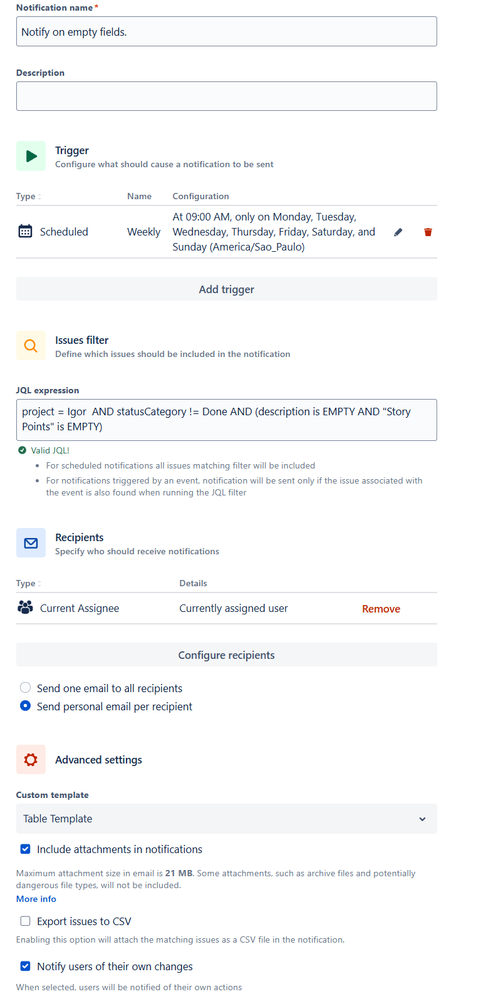
Task: Remove the Current Assignee recipient
Action: pos(381,609)
